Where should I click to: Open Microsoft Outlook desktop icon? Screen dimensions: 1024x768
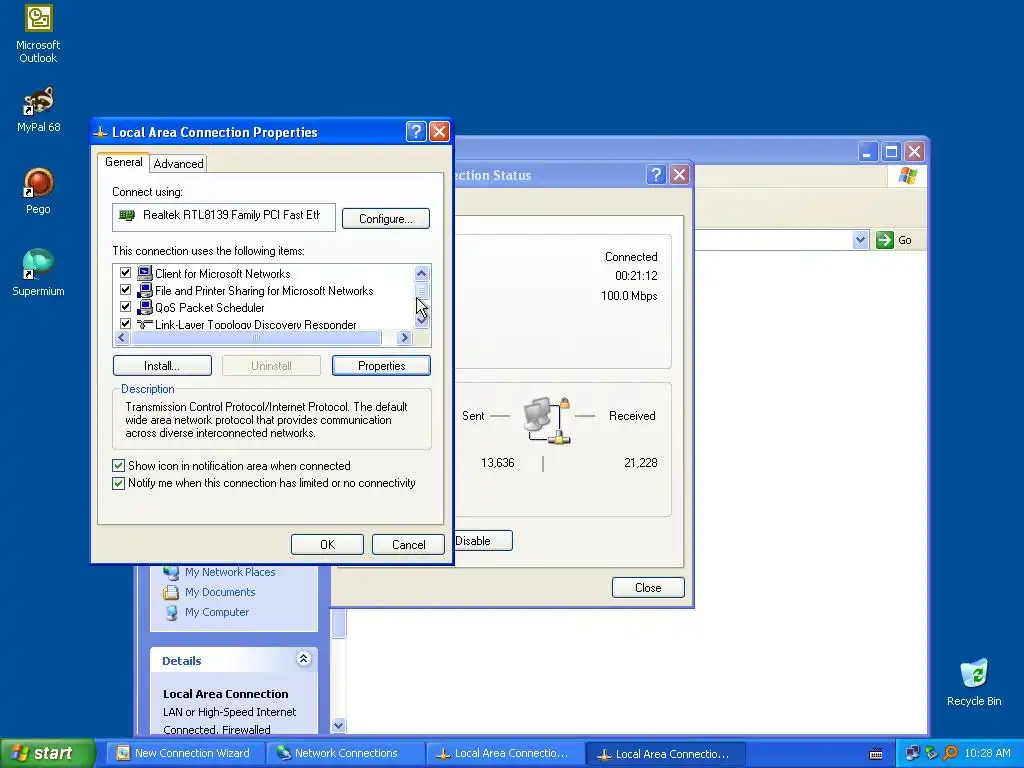pos(38,34)
